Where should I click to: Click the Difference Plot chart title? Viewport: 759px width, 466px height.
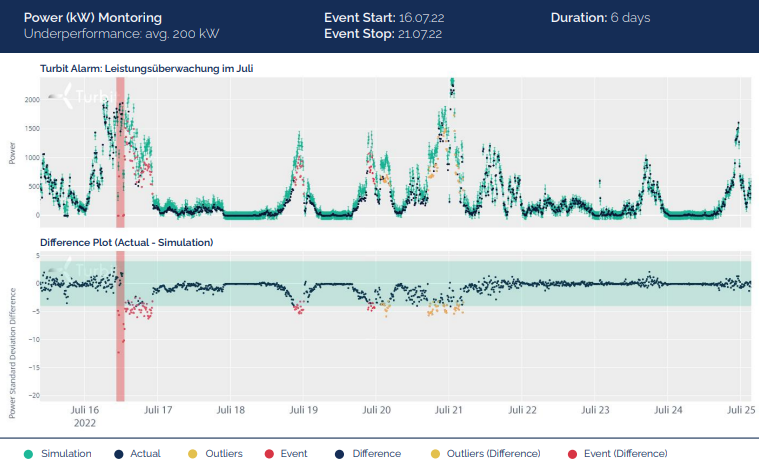pyautogui.click(x=126, y=242)
